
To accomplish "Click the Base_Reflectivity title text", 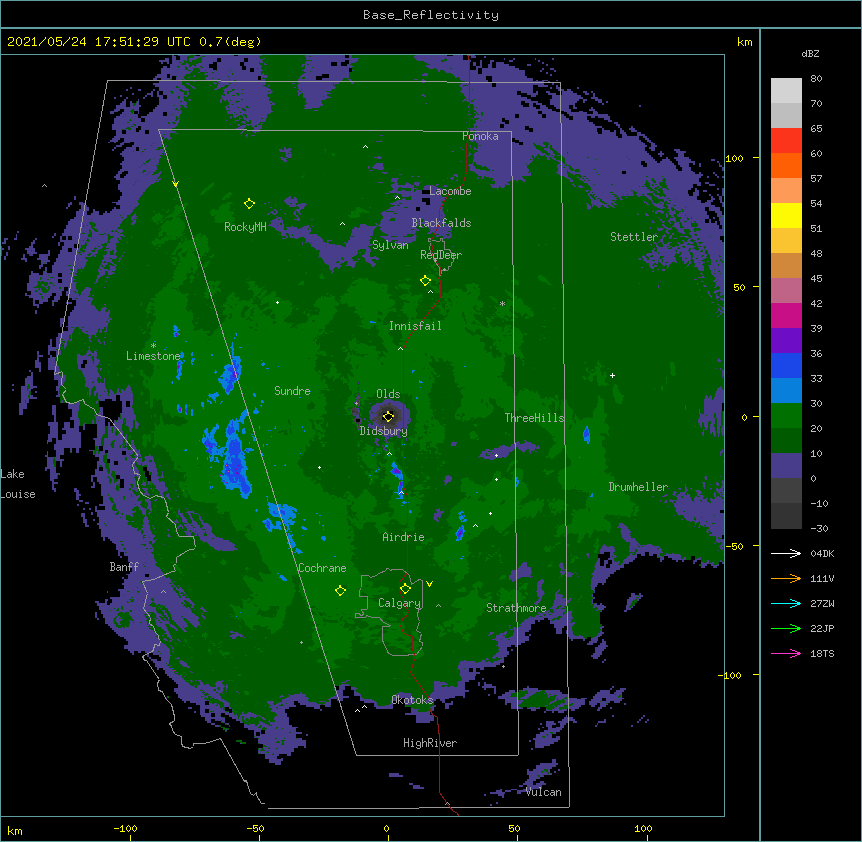I will coord(431,15).
